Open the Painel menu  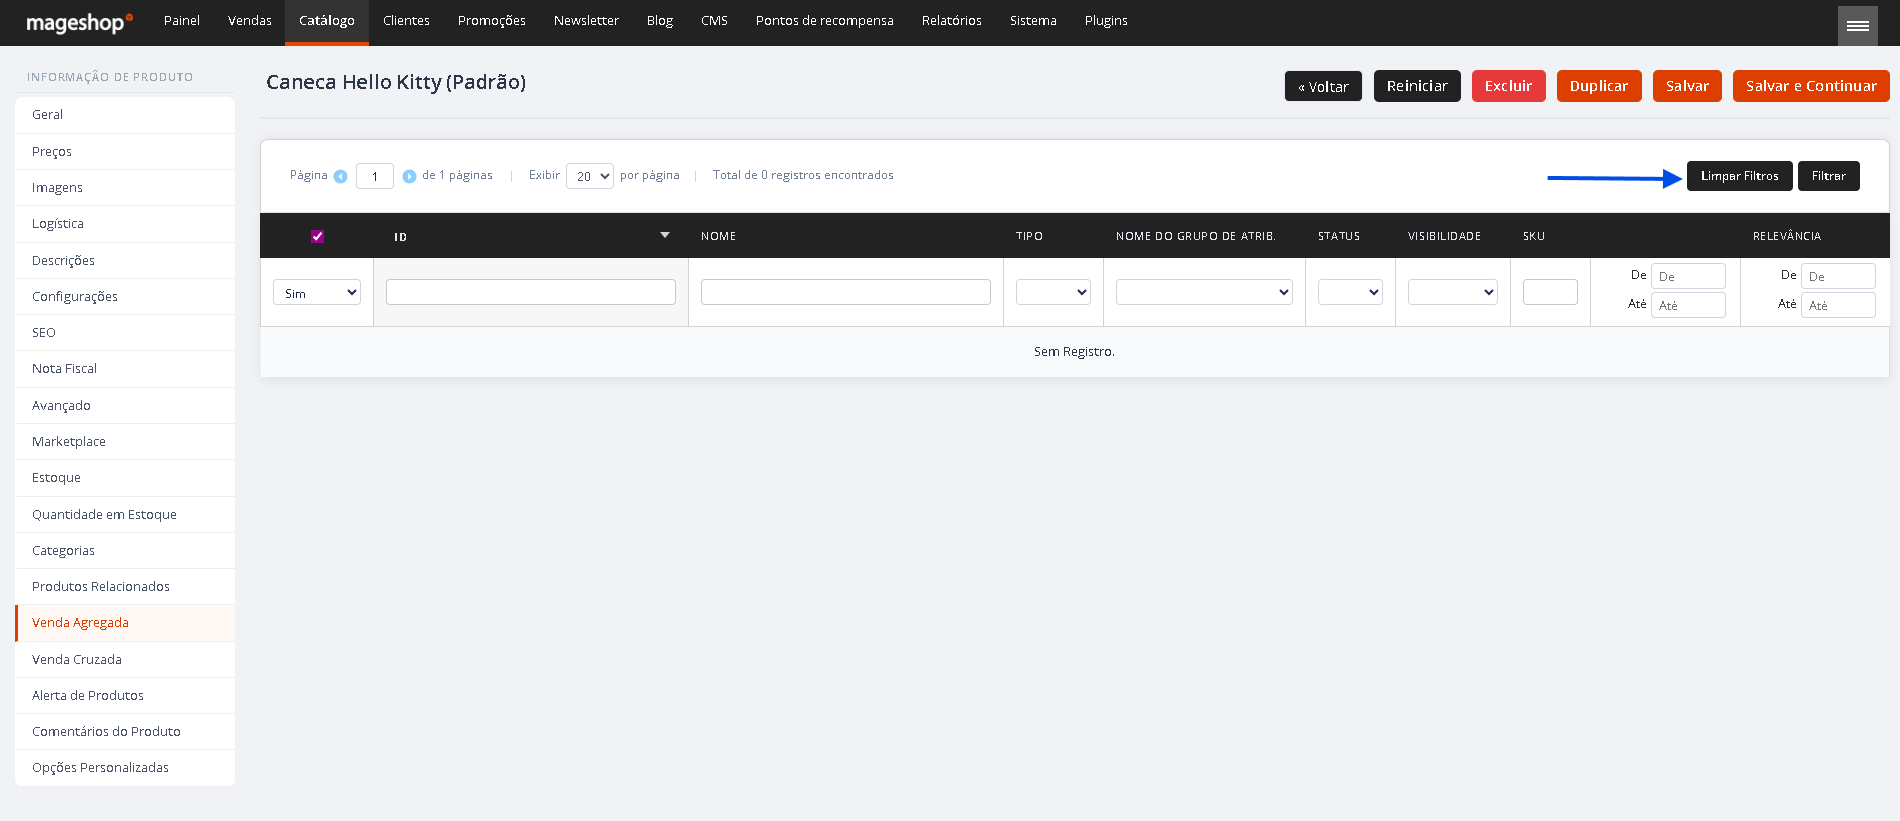182,21
